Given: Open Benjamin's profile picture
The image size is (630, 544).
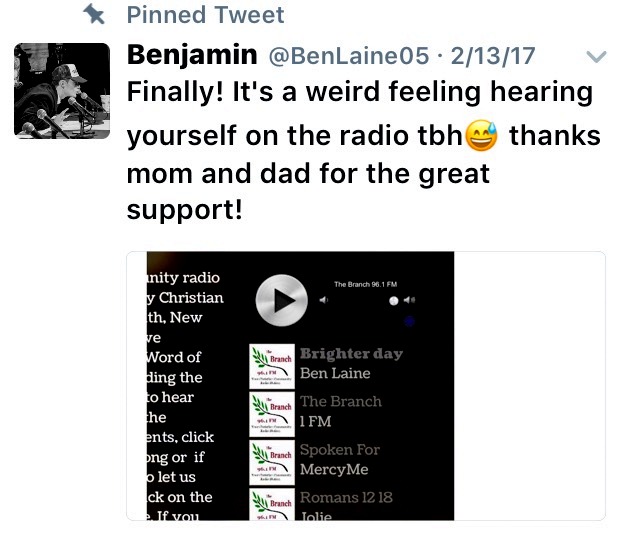Looking at the screenshot, I should (62, 91).
